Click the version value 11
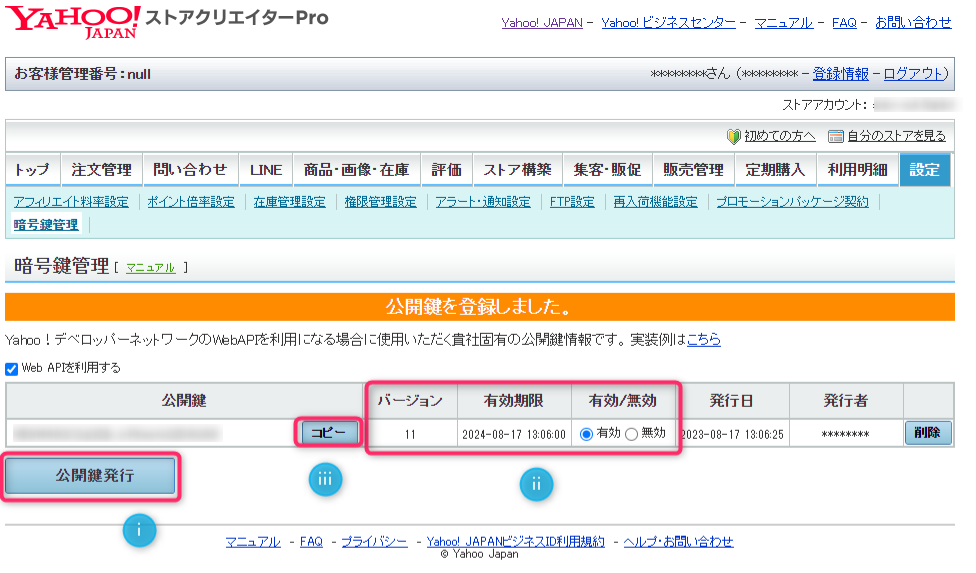 tap(410, 434)
